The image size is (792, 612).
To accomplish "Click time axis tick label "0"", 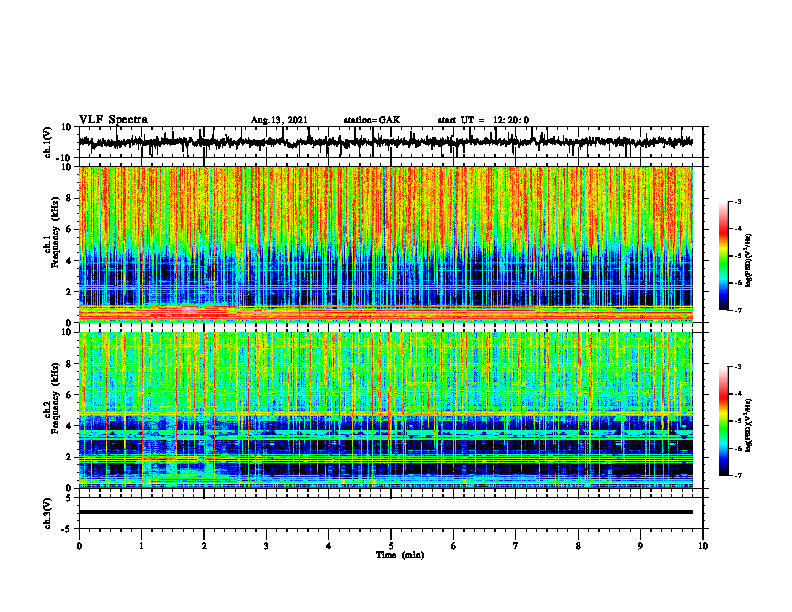I will tap(79, 546).
